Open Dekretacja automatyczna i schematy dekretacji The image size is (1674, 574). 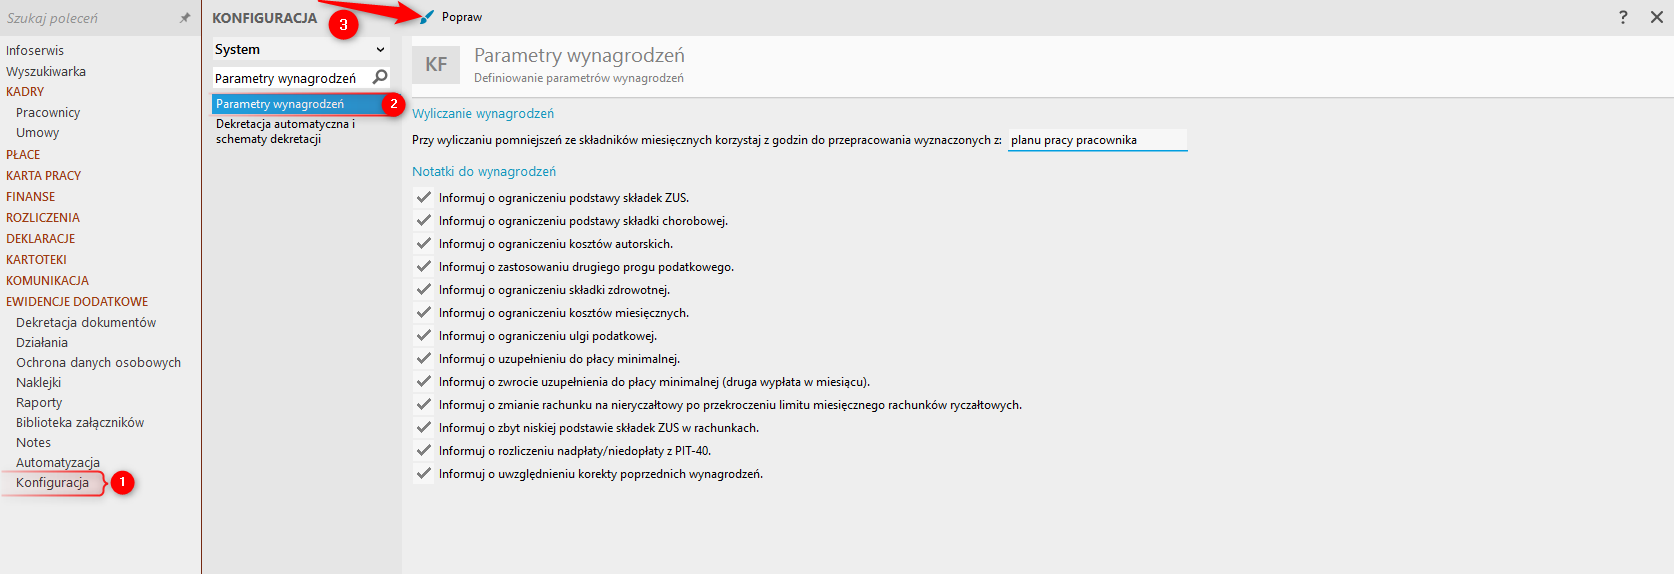click(285, 131)
